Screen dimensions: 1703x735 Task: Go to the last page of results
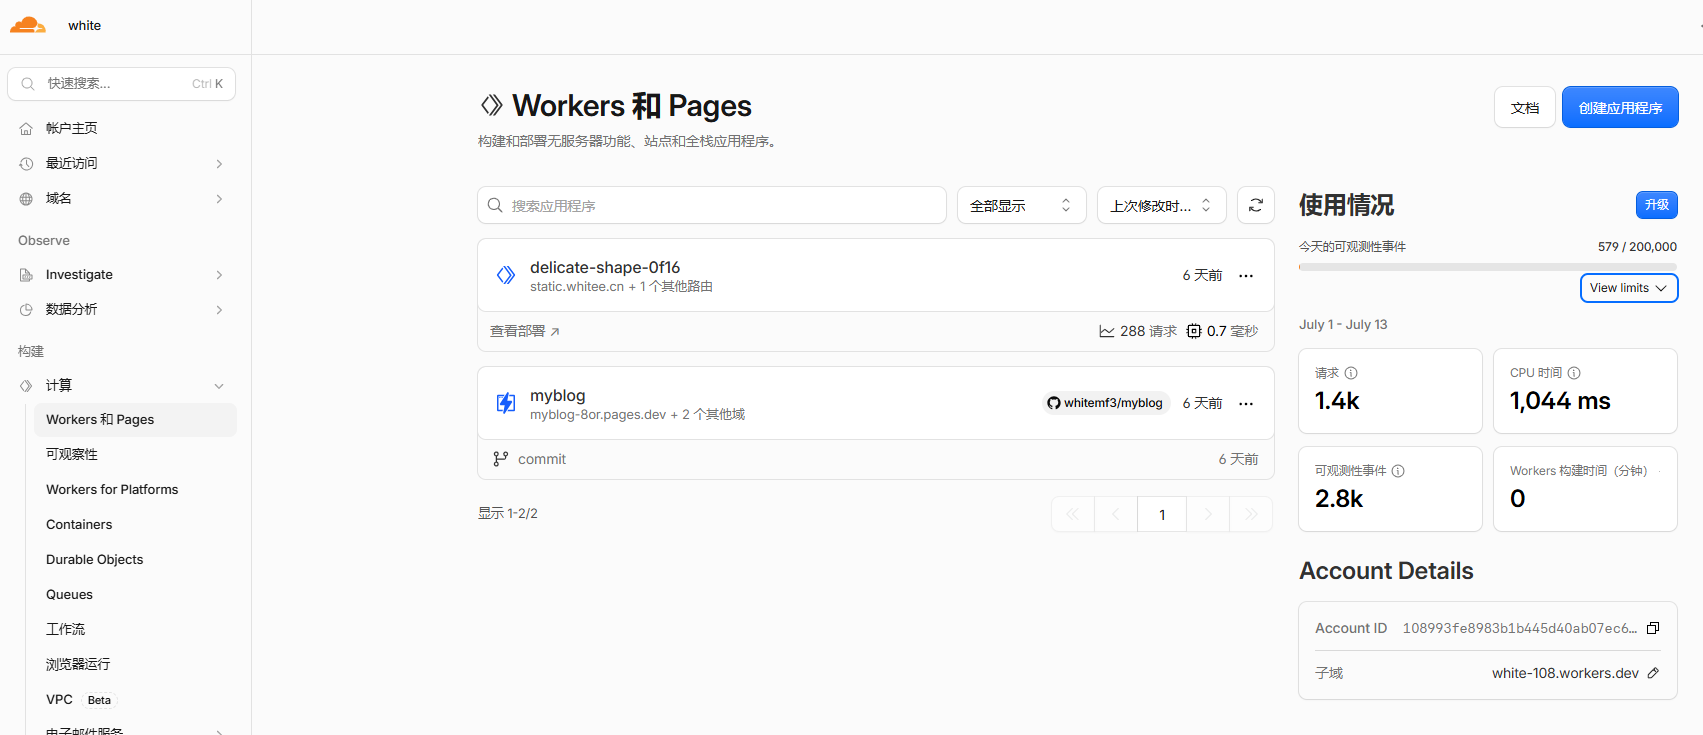coord(1251,514)
